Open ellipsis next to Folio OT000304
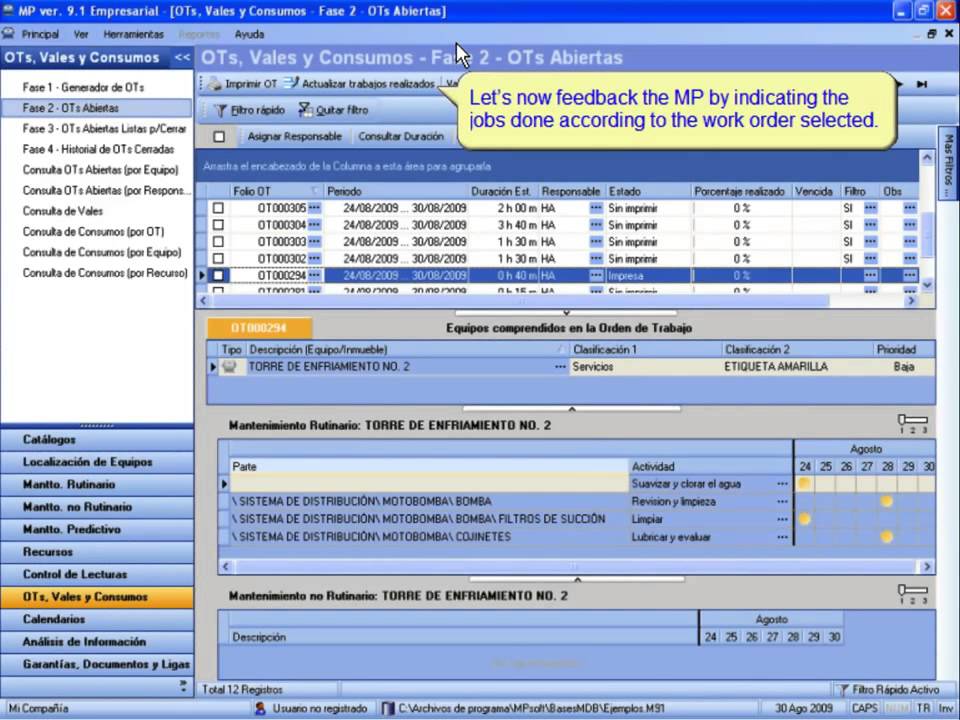The width and height of the screenshot is (960, 720). (314, 225)
